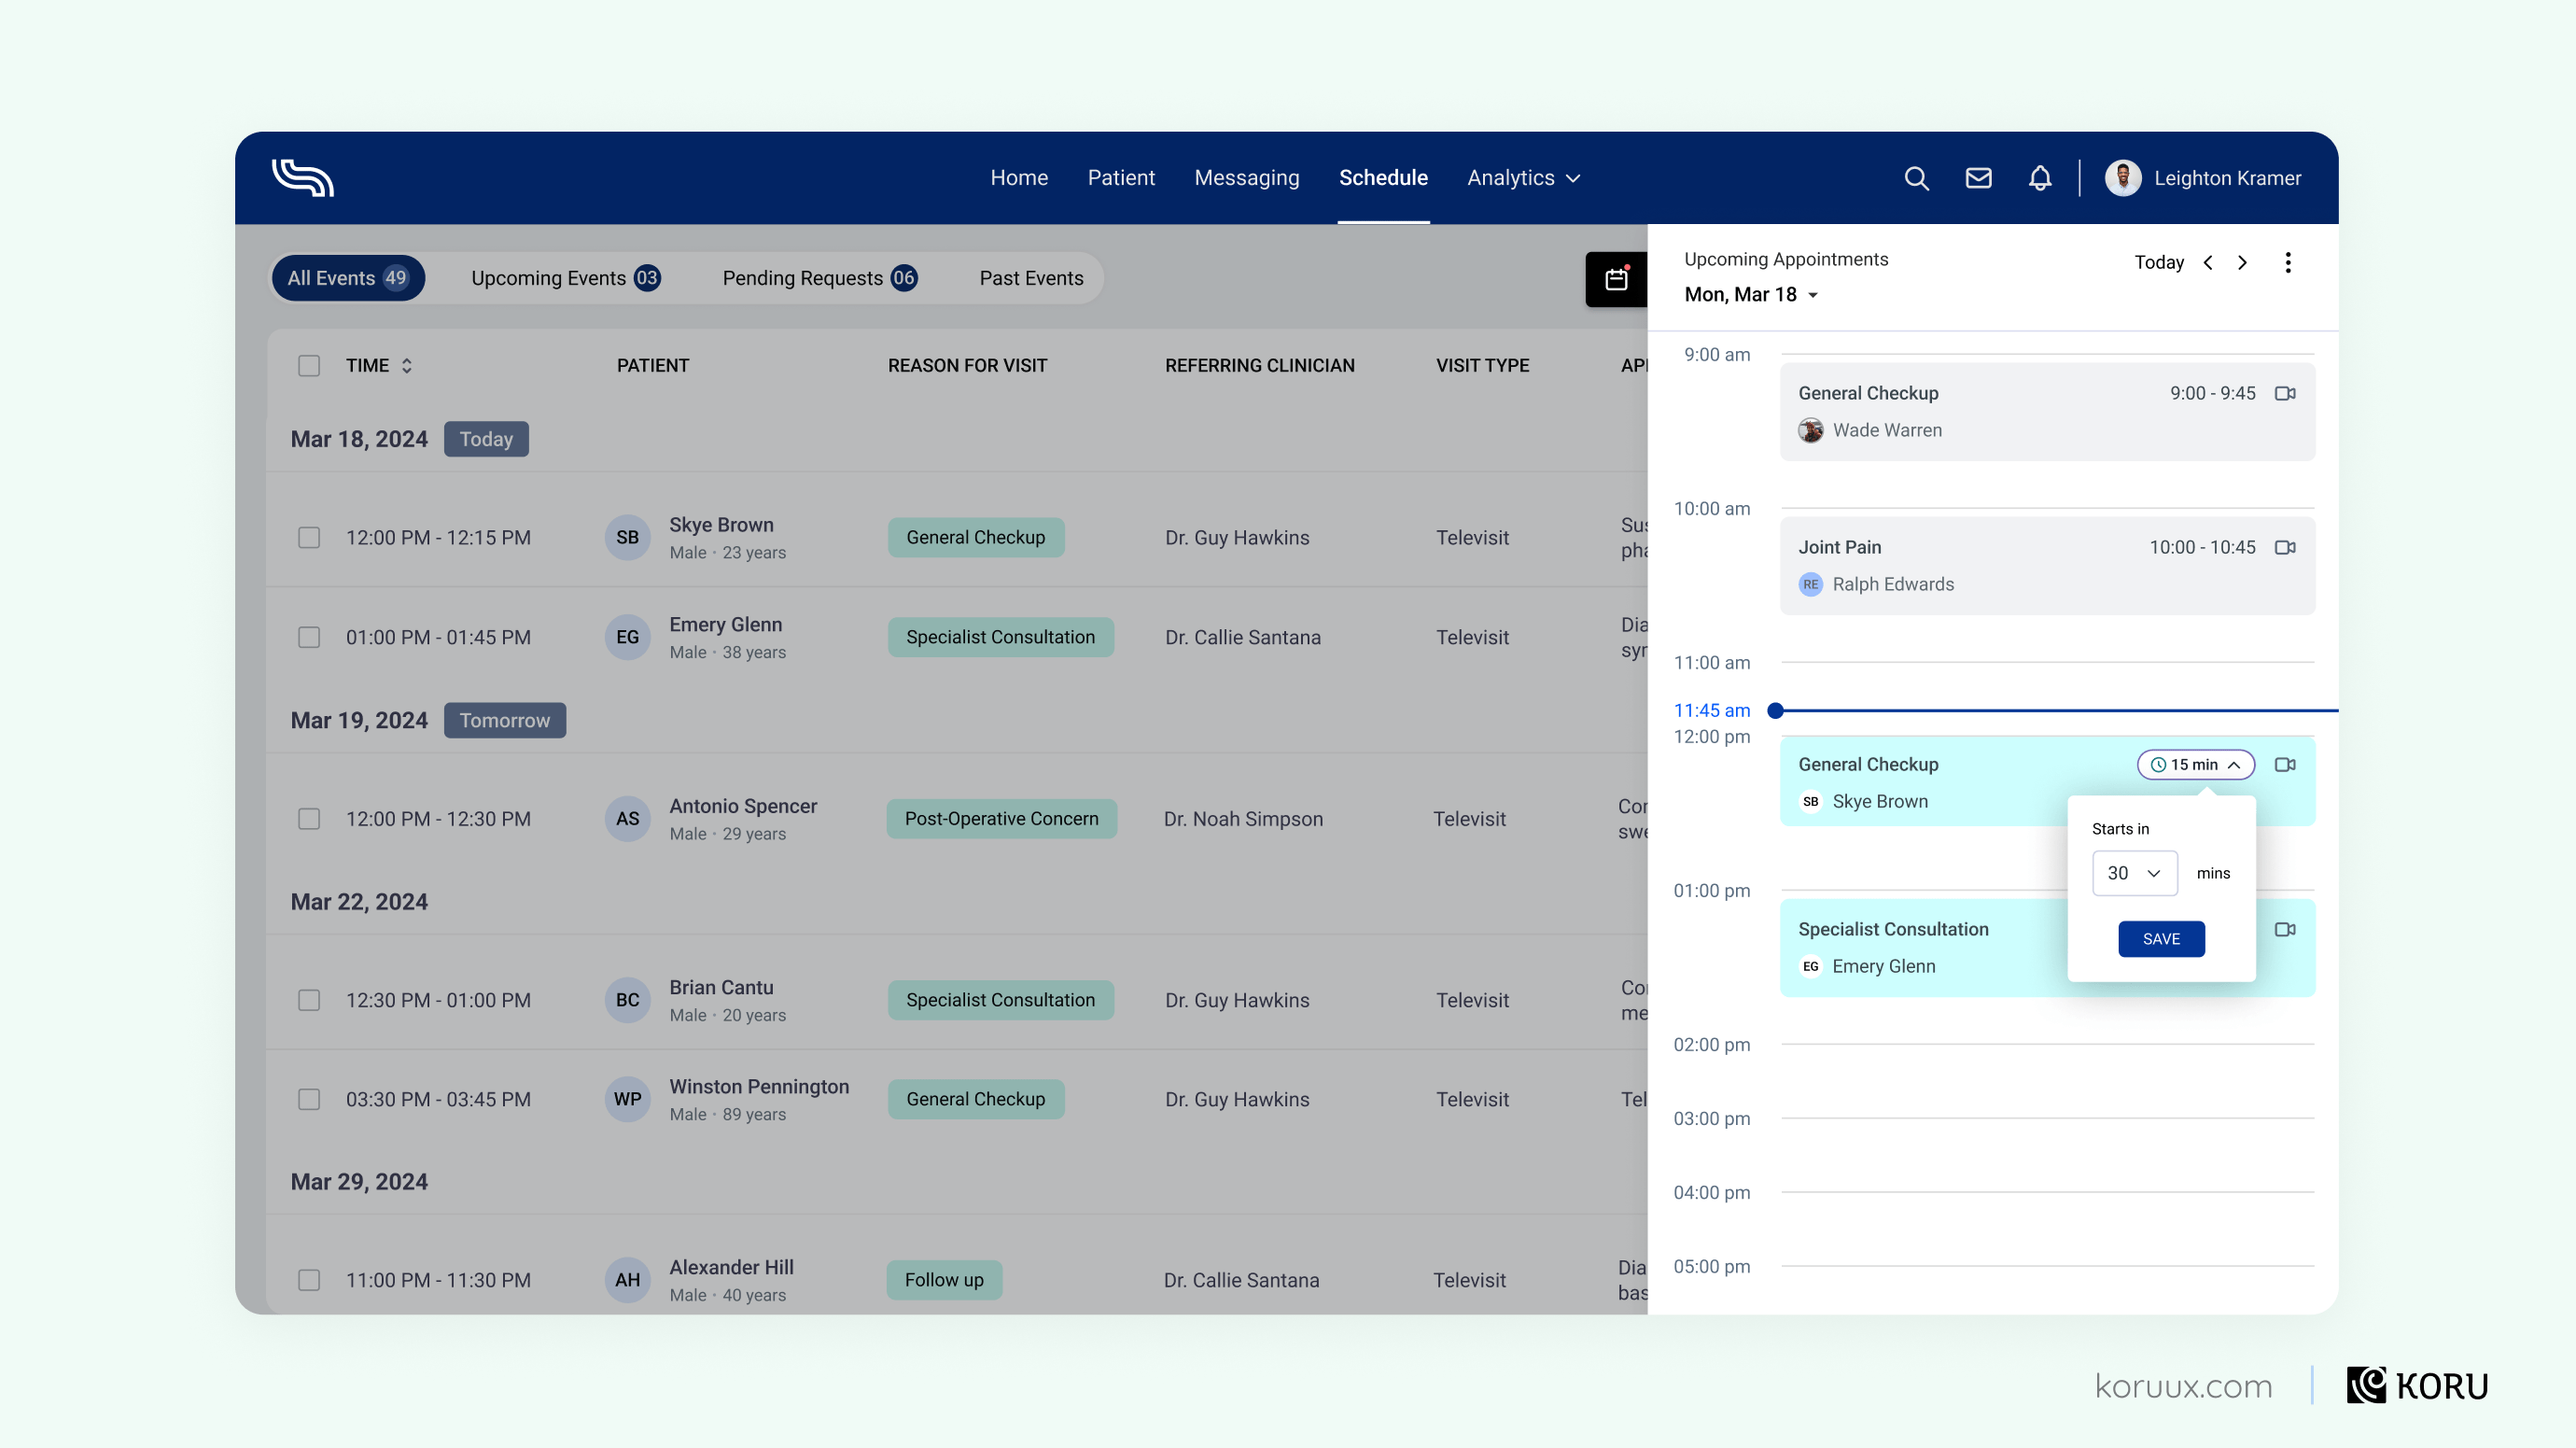Open the 30 mins dropdown in Starts in popup
The width and height of the screenshot is (2576, 1448).
pyautogui.click(x=2134, y=873)
